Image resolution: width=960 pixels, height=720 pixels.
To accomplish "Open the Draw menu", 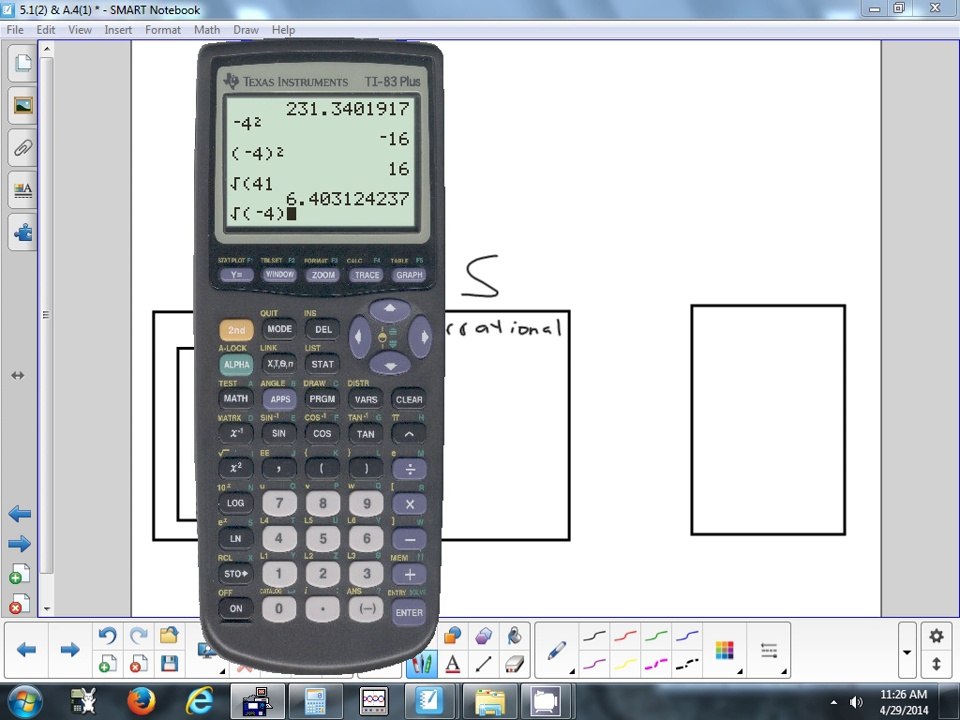I will tap(246, 29).
